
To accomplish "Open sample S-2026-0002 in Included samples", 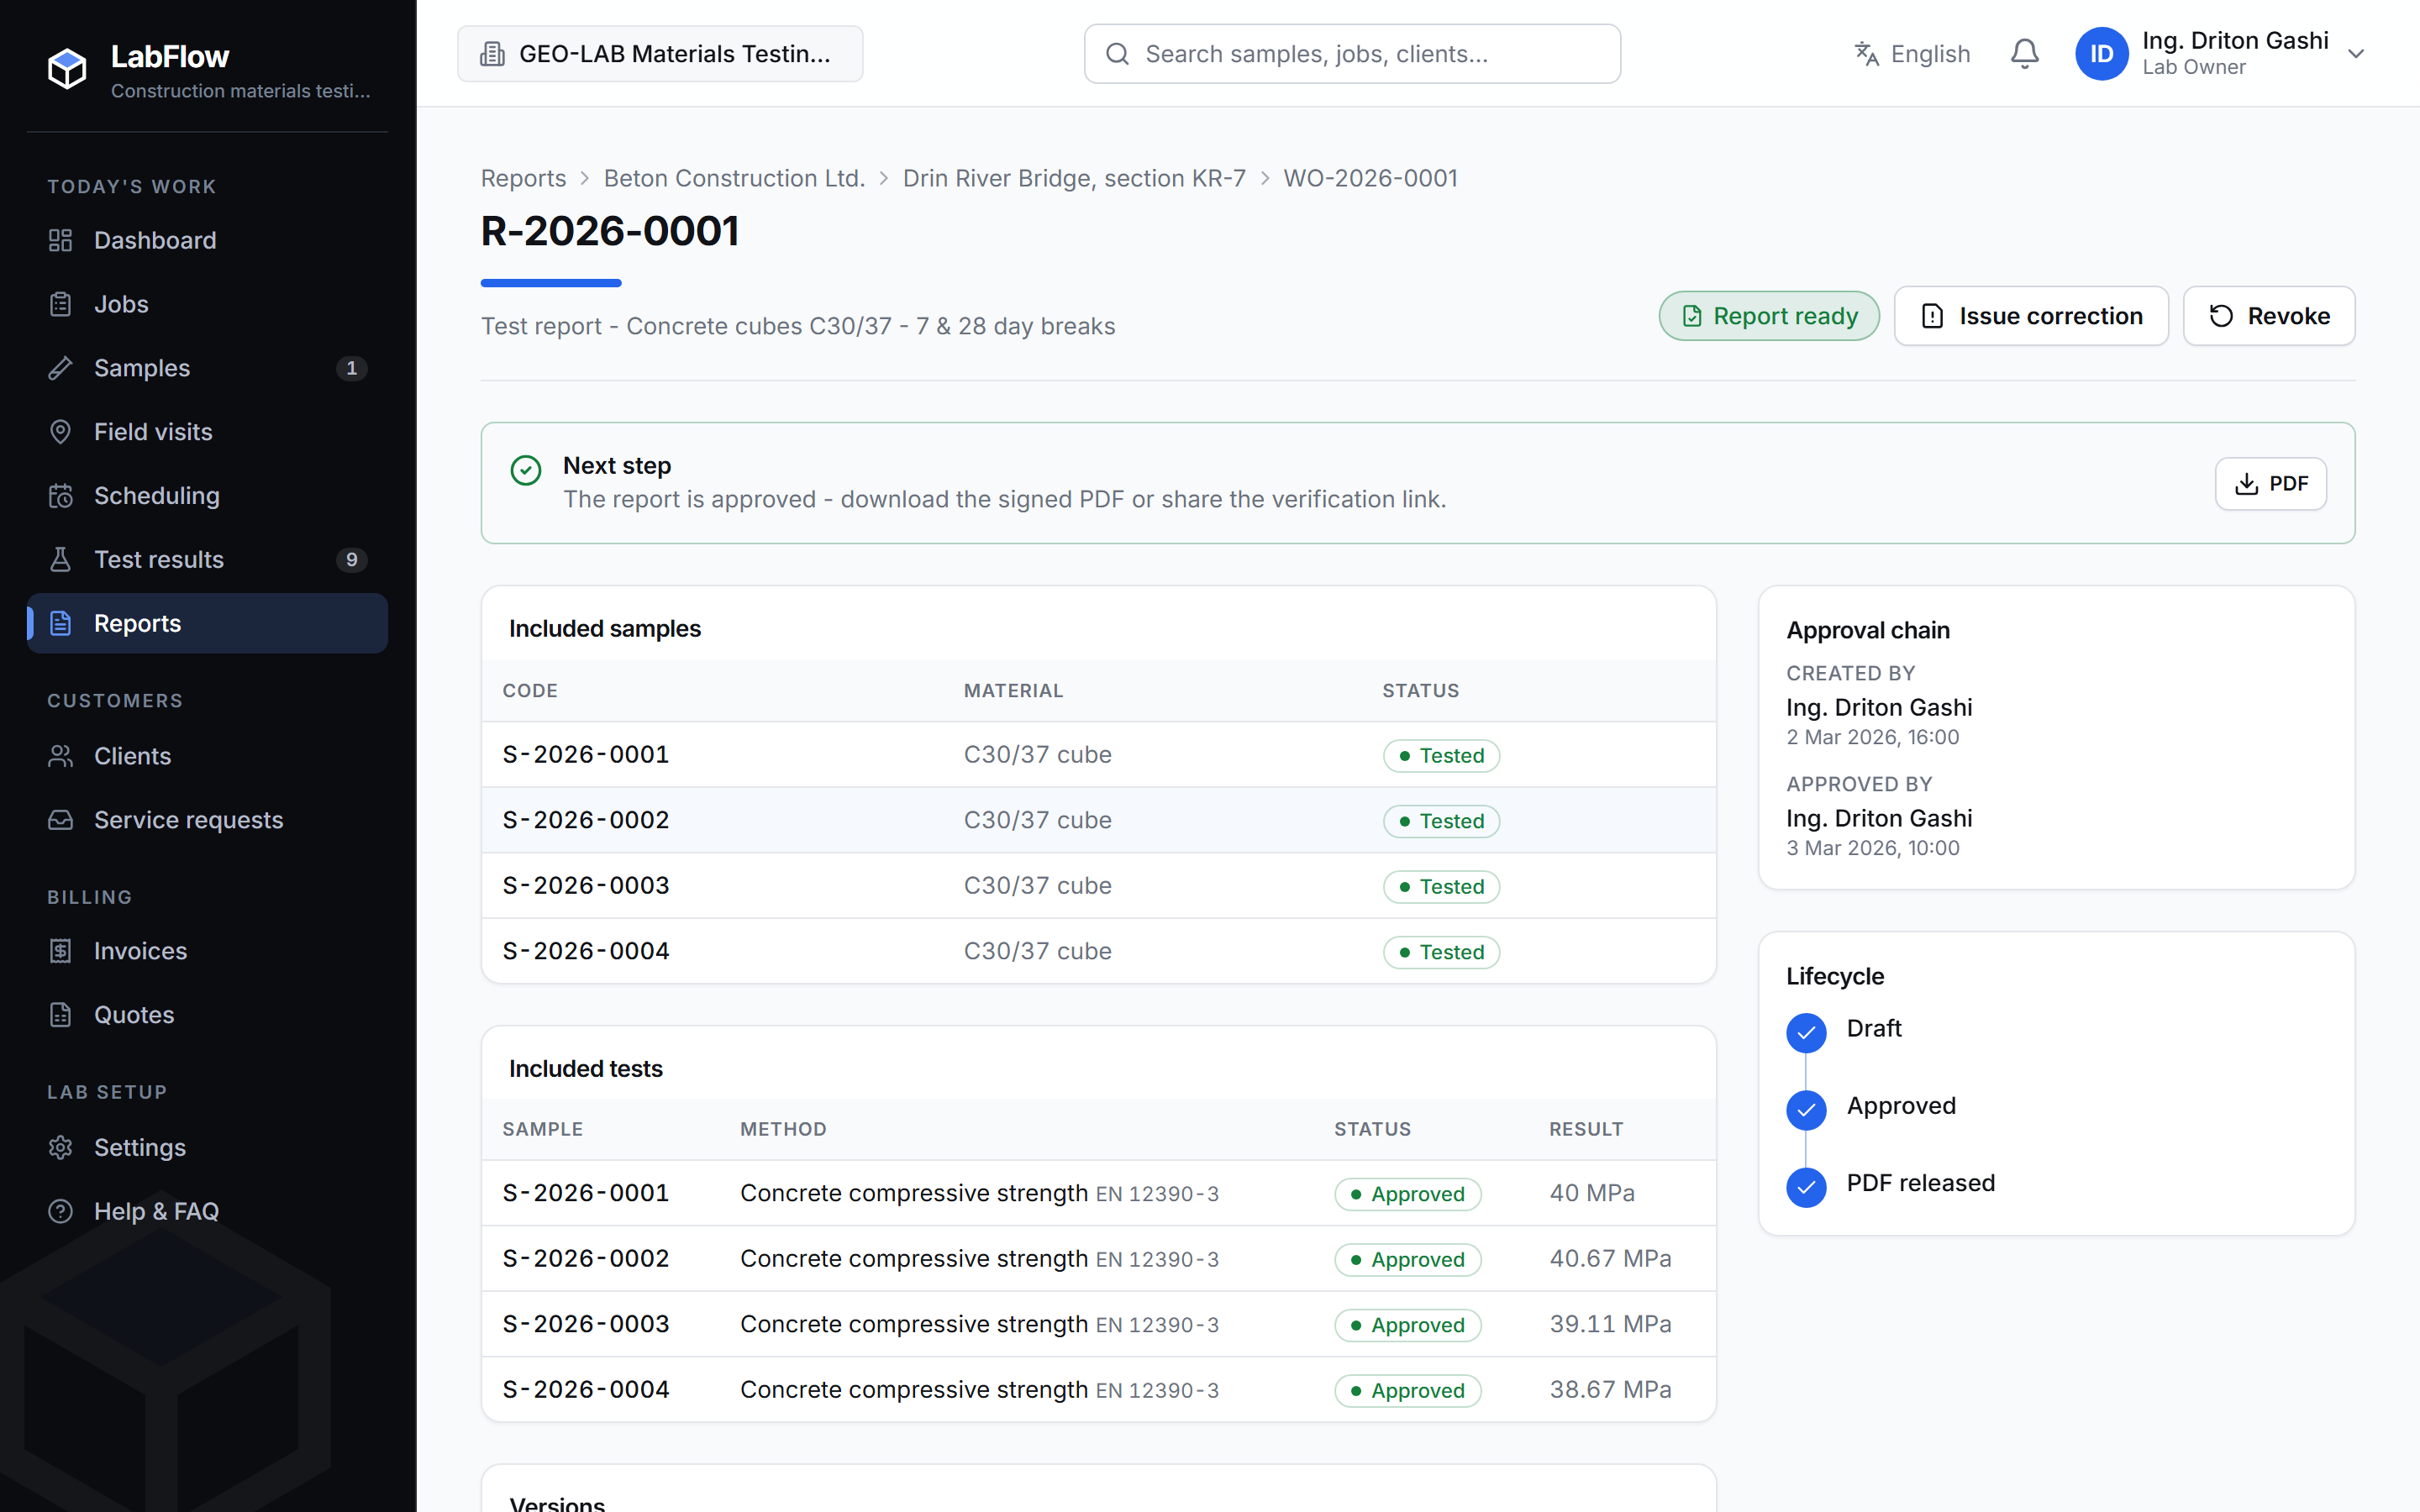I will click(586, 820).
